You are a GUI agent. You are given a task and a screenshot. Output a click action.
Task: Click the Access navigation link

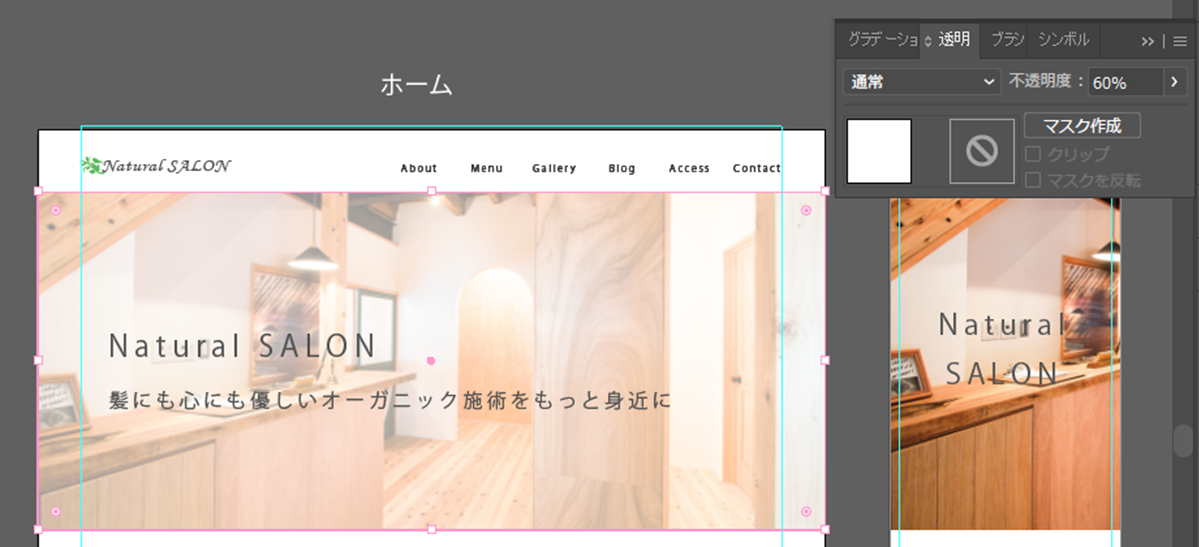coord(689,168)
